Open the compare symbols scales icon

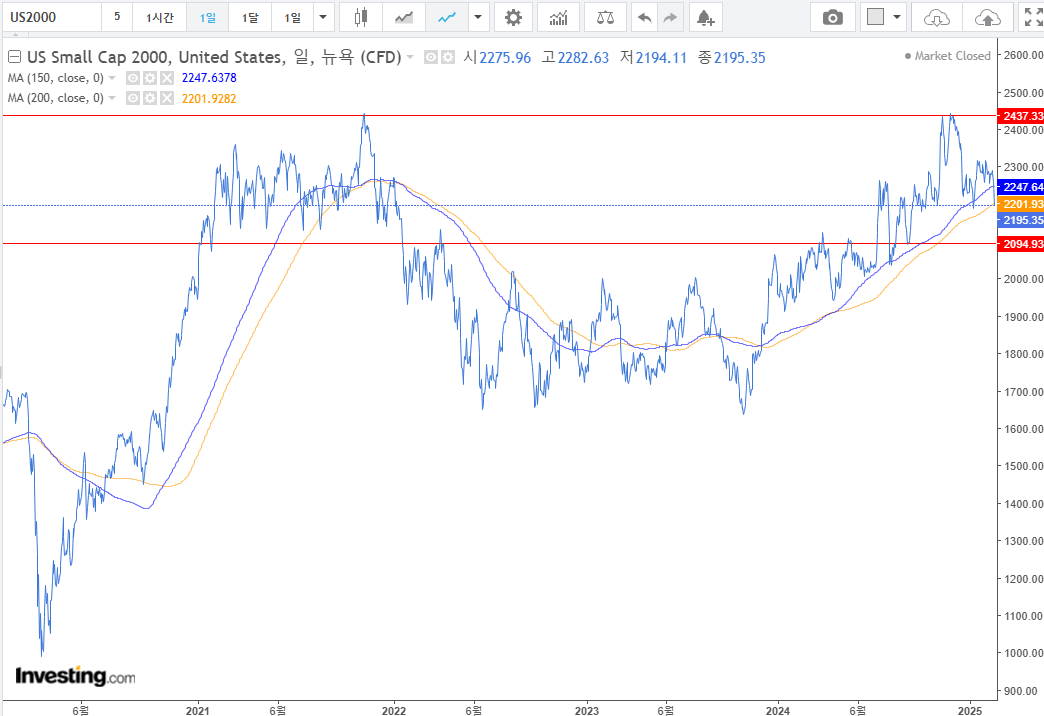[x=605, y=17]
